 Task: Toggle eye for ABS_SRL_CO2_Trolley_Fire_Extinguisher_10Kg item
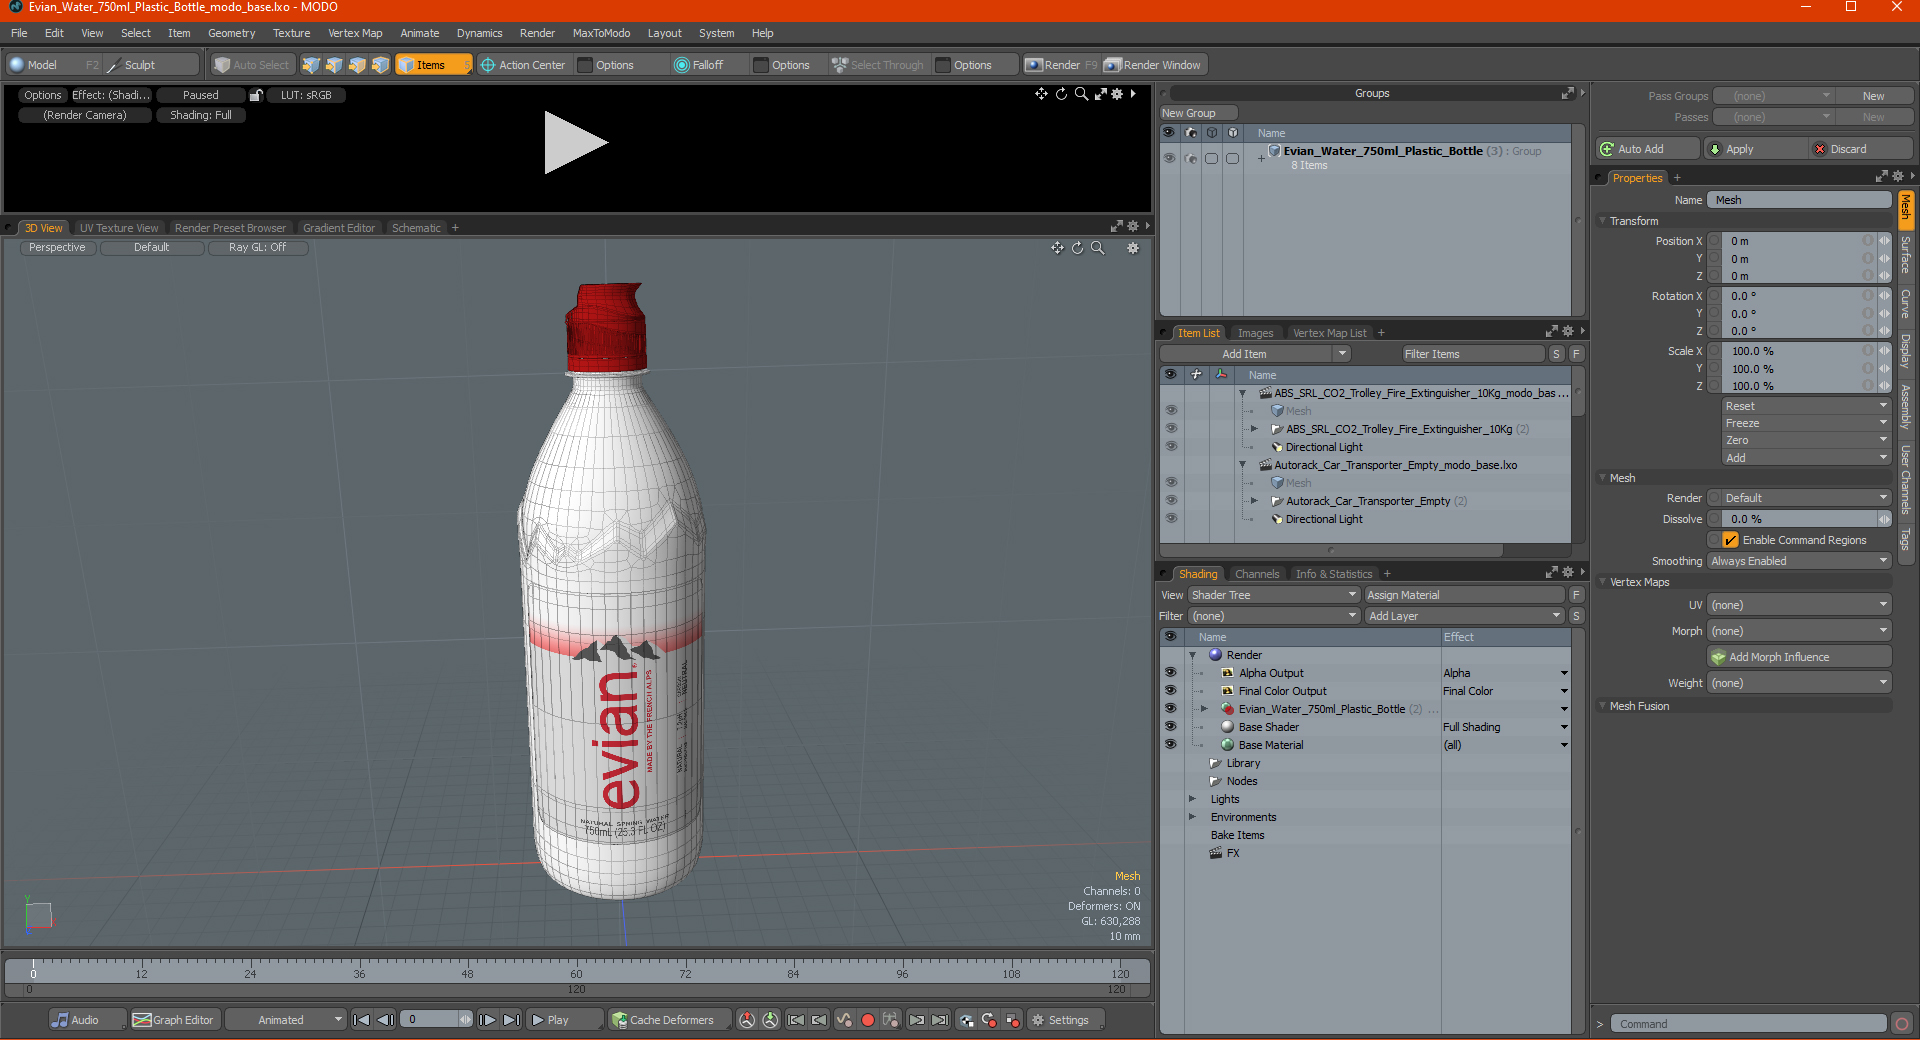(x=1171, y=429)
